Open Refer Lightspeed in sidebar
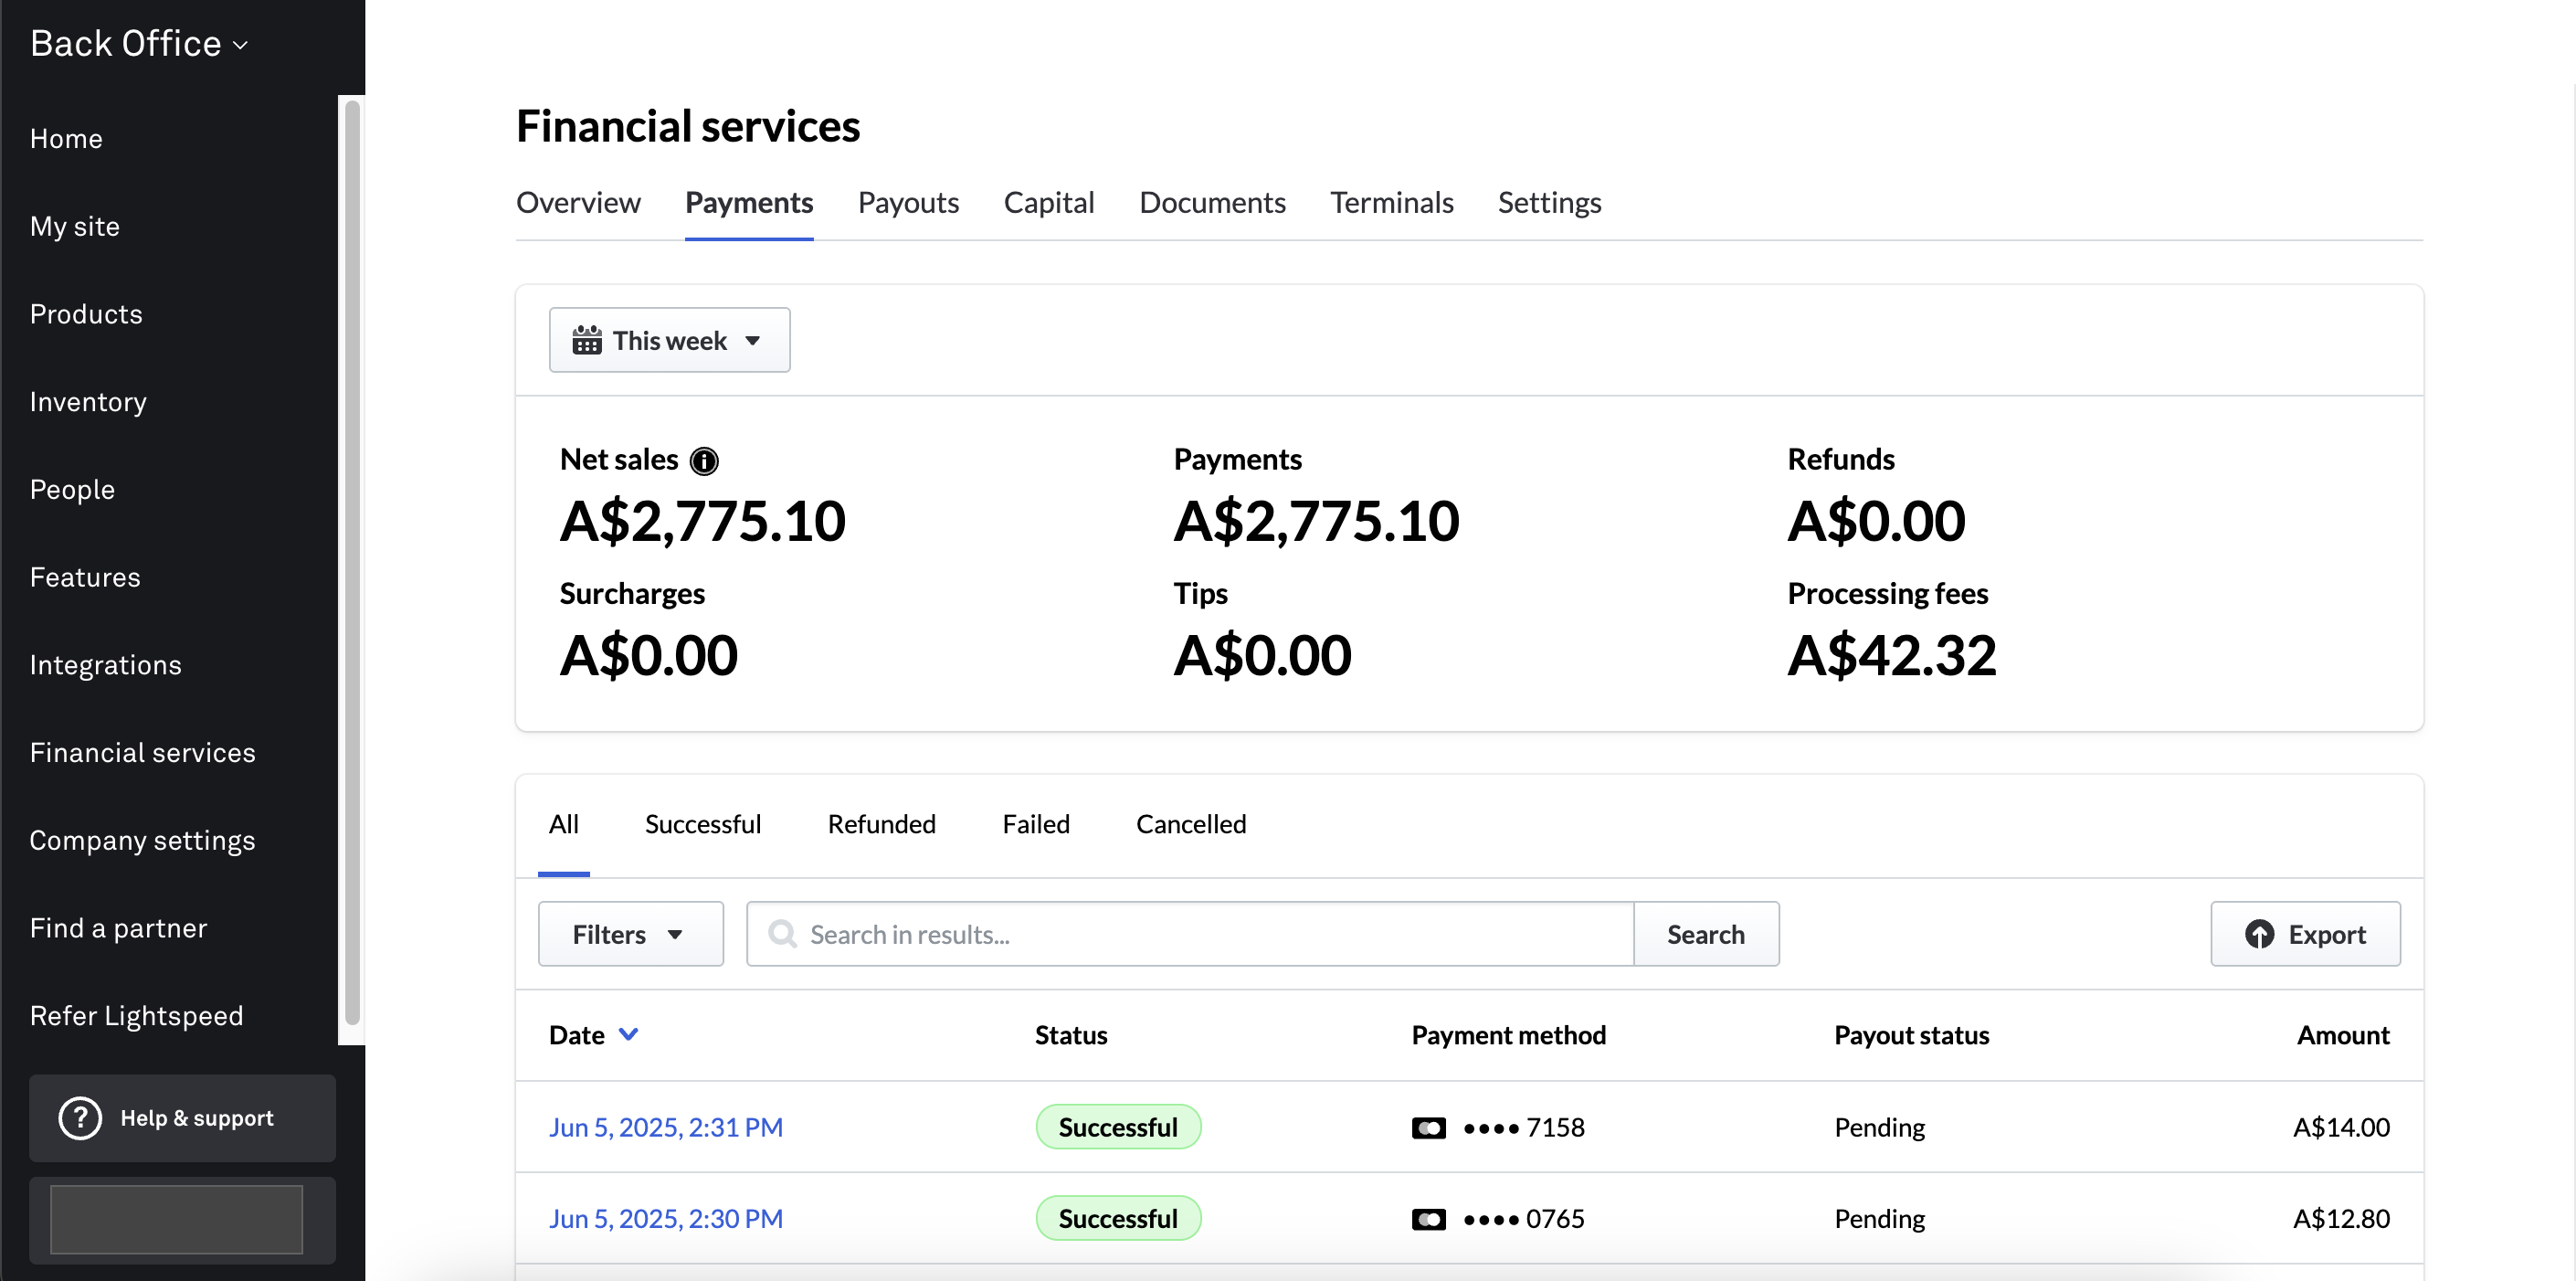2576x1281 pixels. tap(137, 1016)
